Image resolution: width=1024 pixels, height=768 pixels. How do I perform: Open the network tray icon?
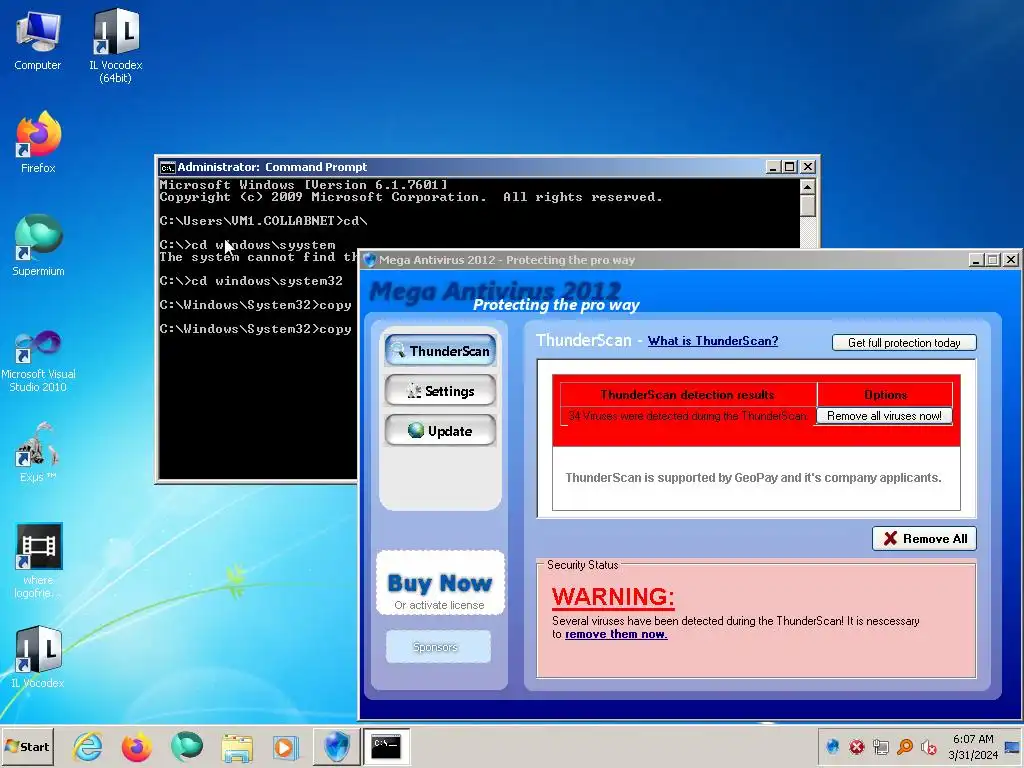pyautogui.click(x=880, y=746)
